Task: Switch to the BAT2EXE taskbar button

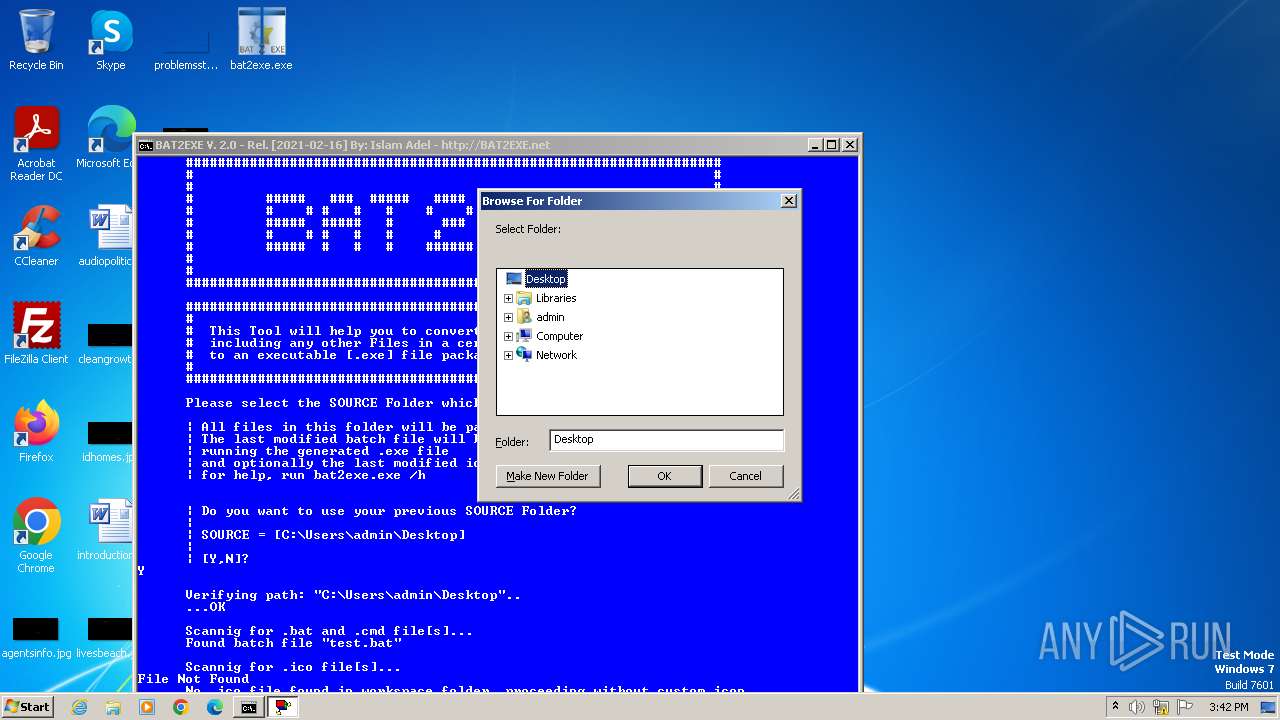Action: pyautogui.click(x=284, y=707)
